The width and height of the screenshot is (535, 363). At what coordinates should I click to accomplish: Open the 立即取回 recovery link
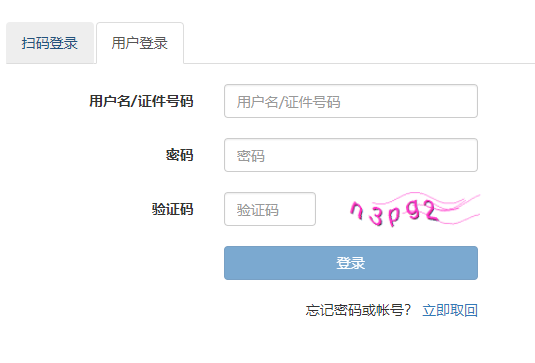click(450, 310)
